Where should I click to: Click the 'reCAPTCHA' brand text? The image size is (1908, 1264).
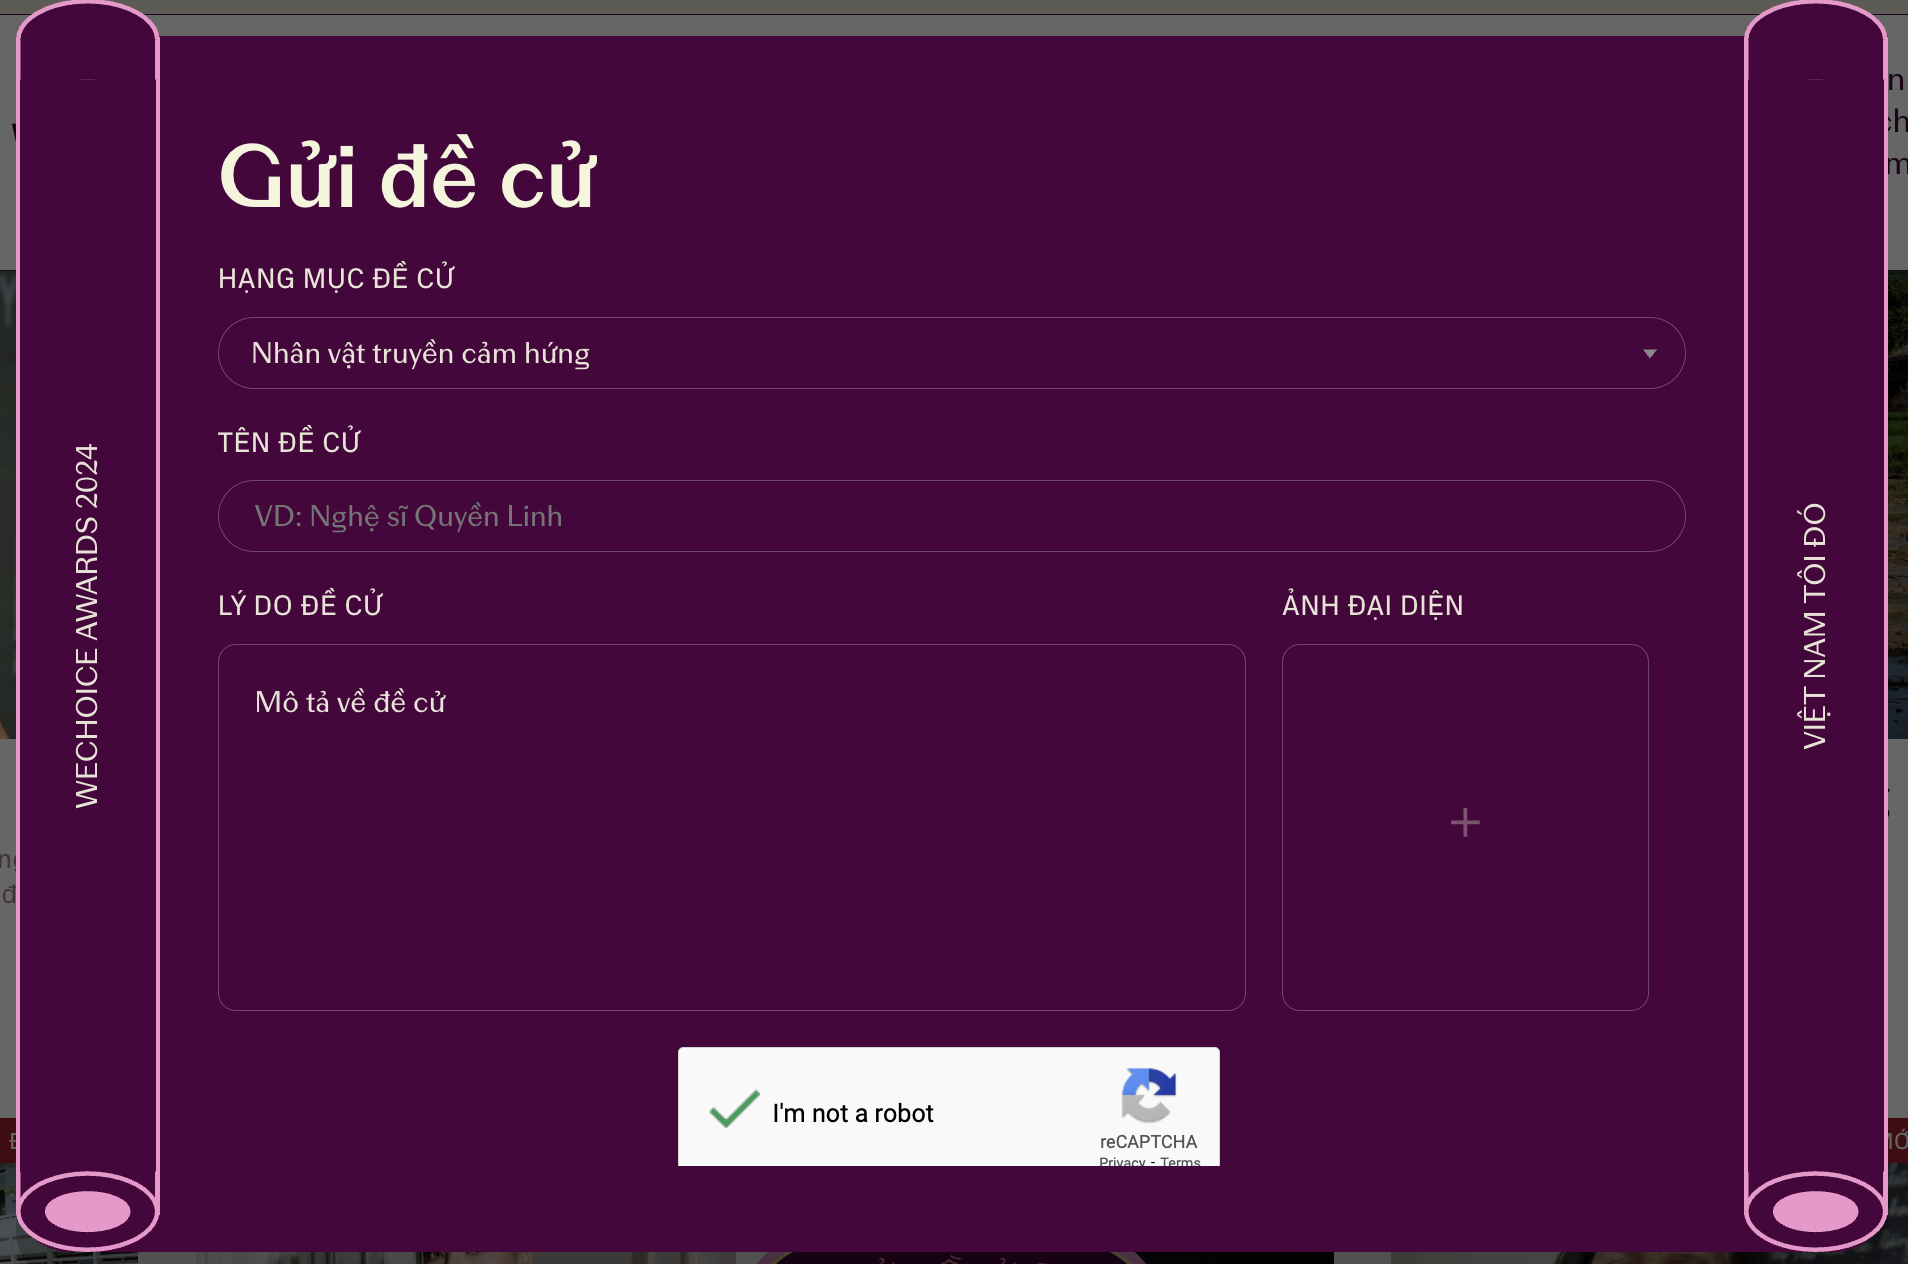point(1148,1141)
